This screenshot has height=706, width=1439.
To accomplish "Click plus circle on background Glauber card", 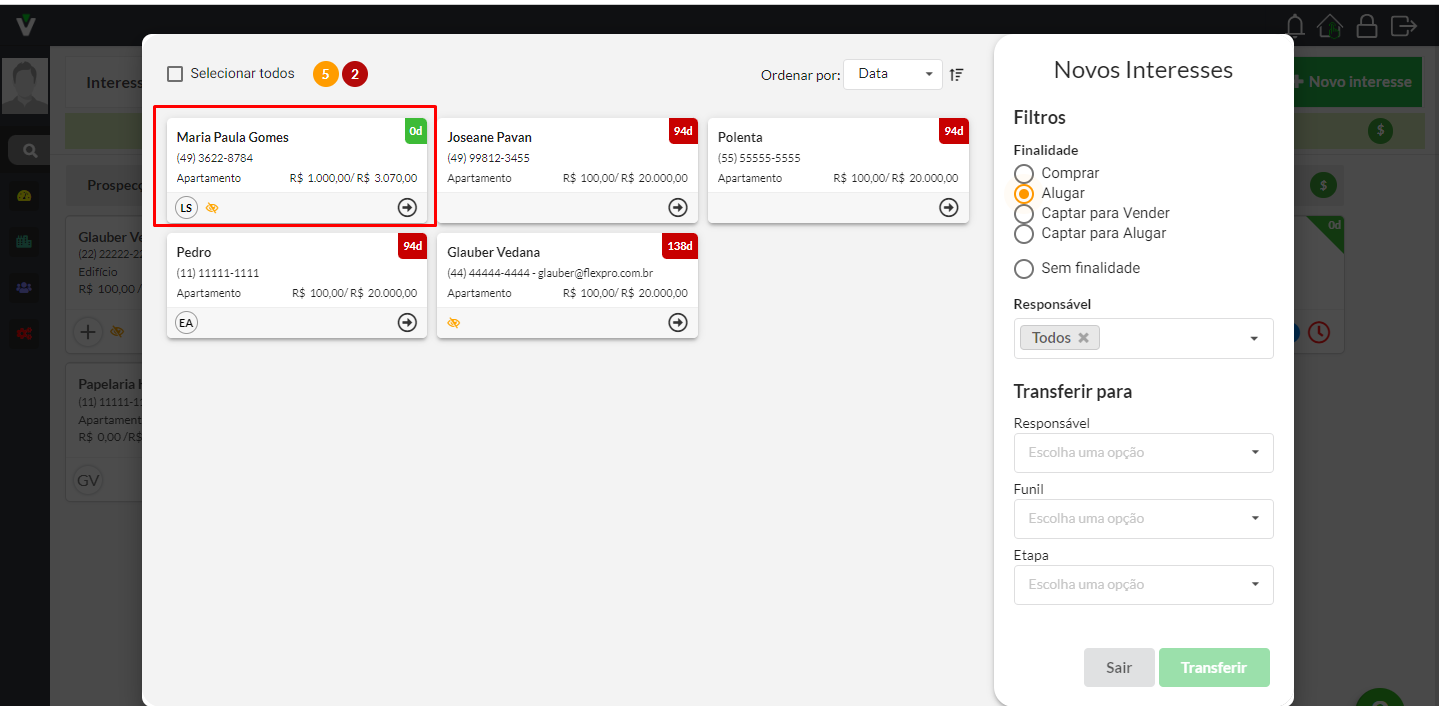I will (88, 331).
